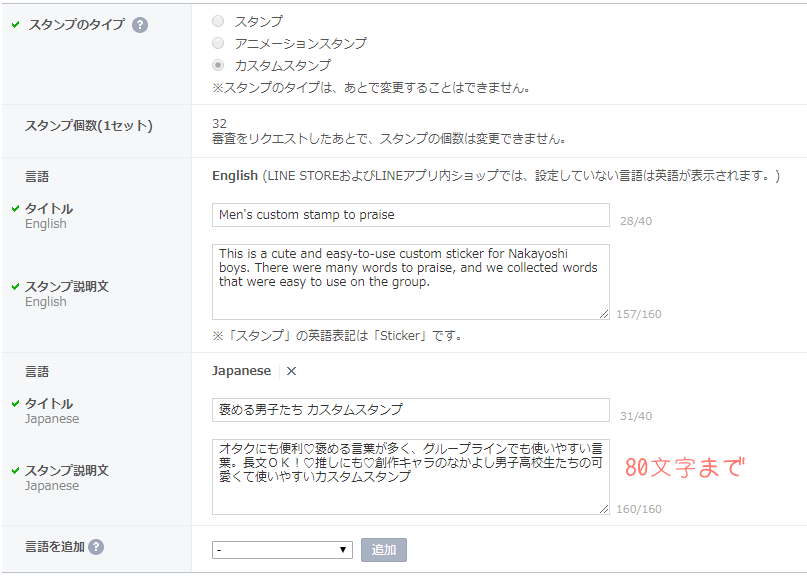Click the red 80文字まで annotation text
Screen dimensions: 807x586
(x=684, y=468)
